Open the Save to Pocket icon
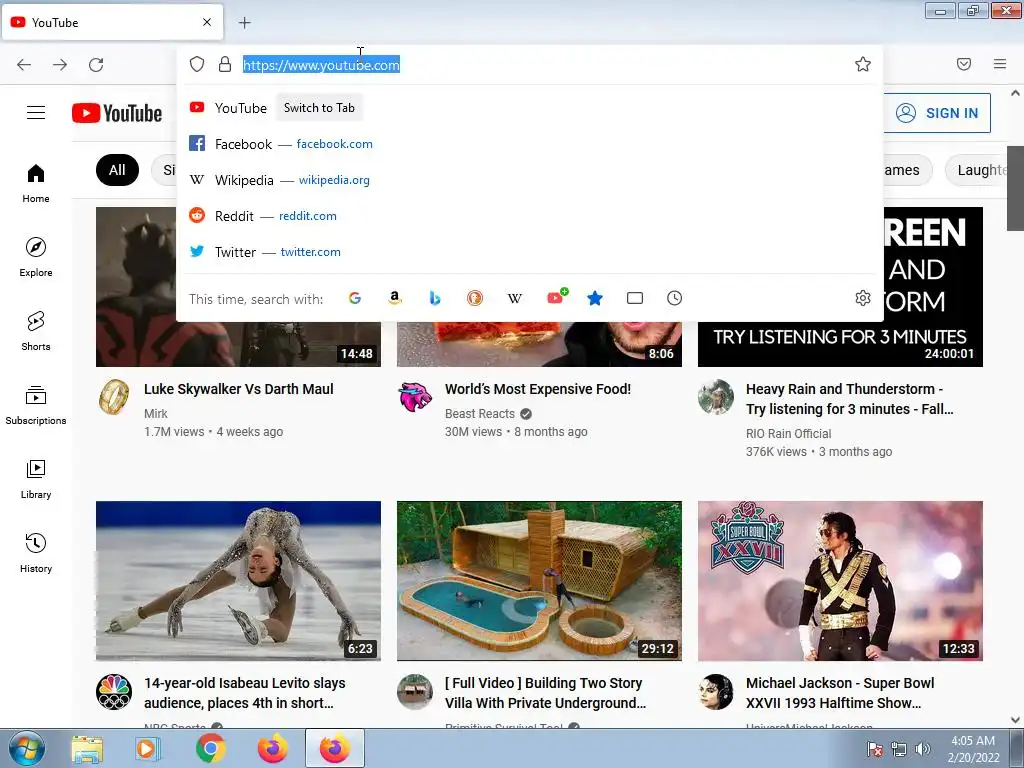Screen dimensions: 1024x768 pos(964,64)
